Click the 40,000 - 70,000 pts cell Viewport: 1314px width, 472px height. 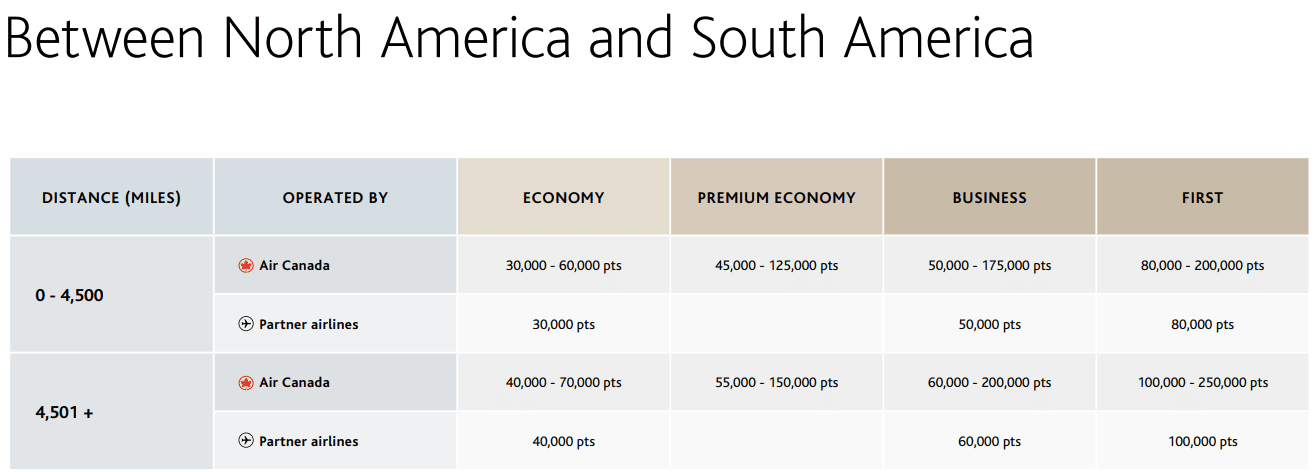coord(563,383)
